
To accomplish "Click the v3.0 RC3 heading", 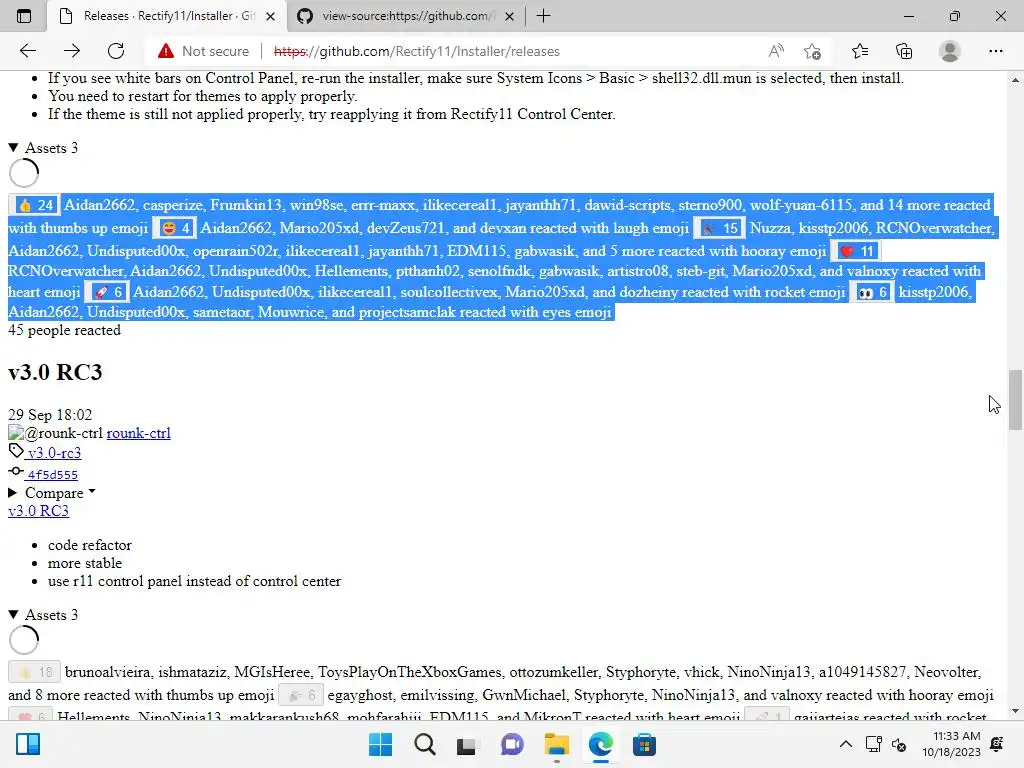I will coord(56,372).
